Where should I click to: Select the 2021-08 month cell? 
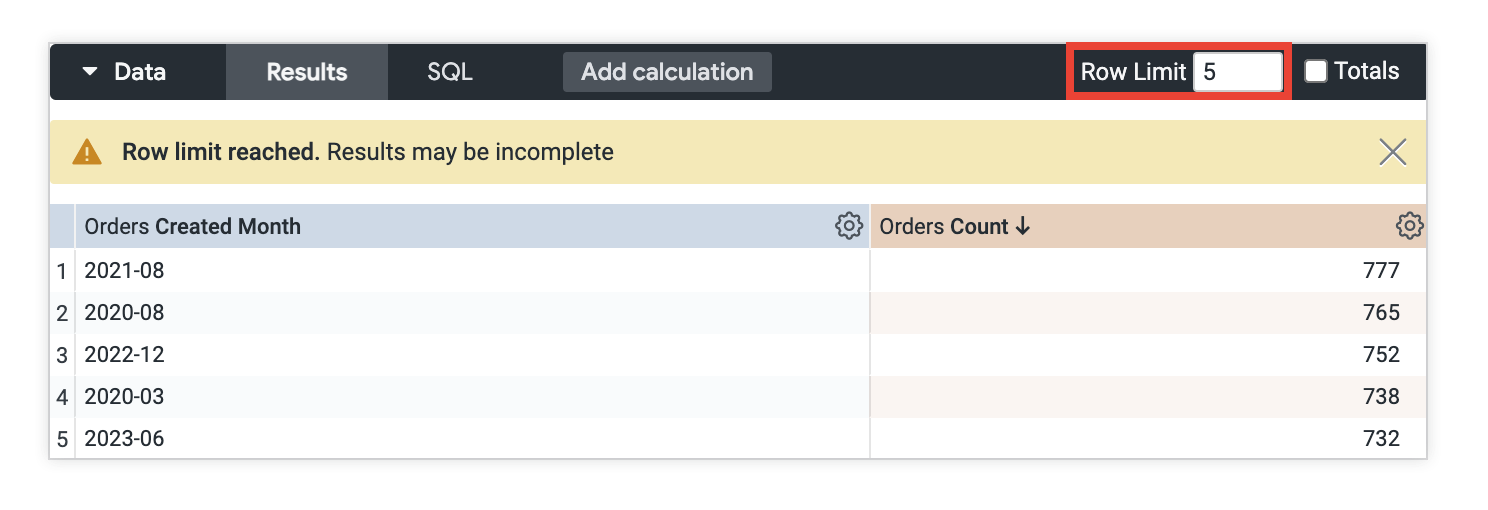coord(124,271)
